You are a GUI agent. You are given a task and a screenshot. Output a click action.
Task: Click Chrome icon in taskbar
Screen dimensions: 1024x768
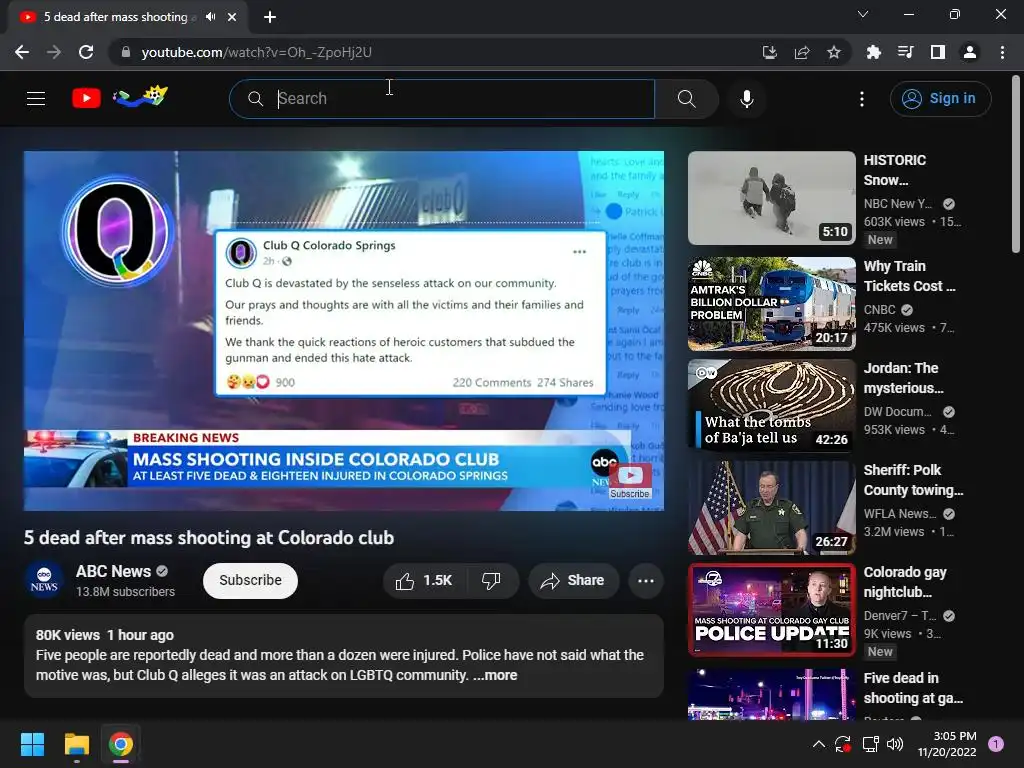121,744
